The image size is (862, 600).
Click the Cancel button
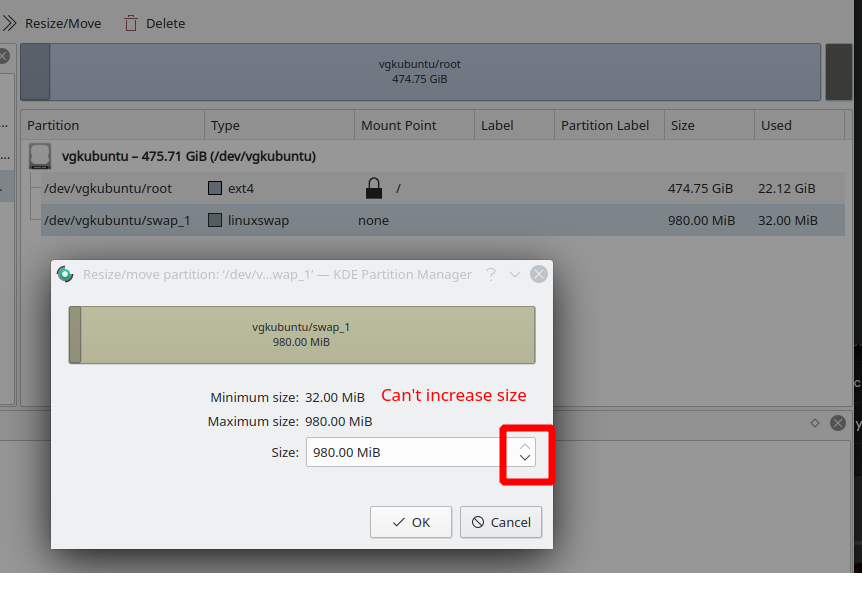[501, 522]
